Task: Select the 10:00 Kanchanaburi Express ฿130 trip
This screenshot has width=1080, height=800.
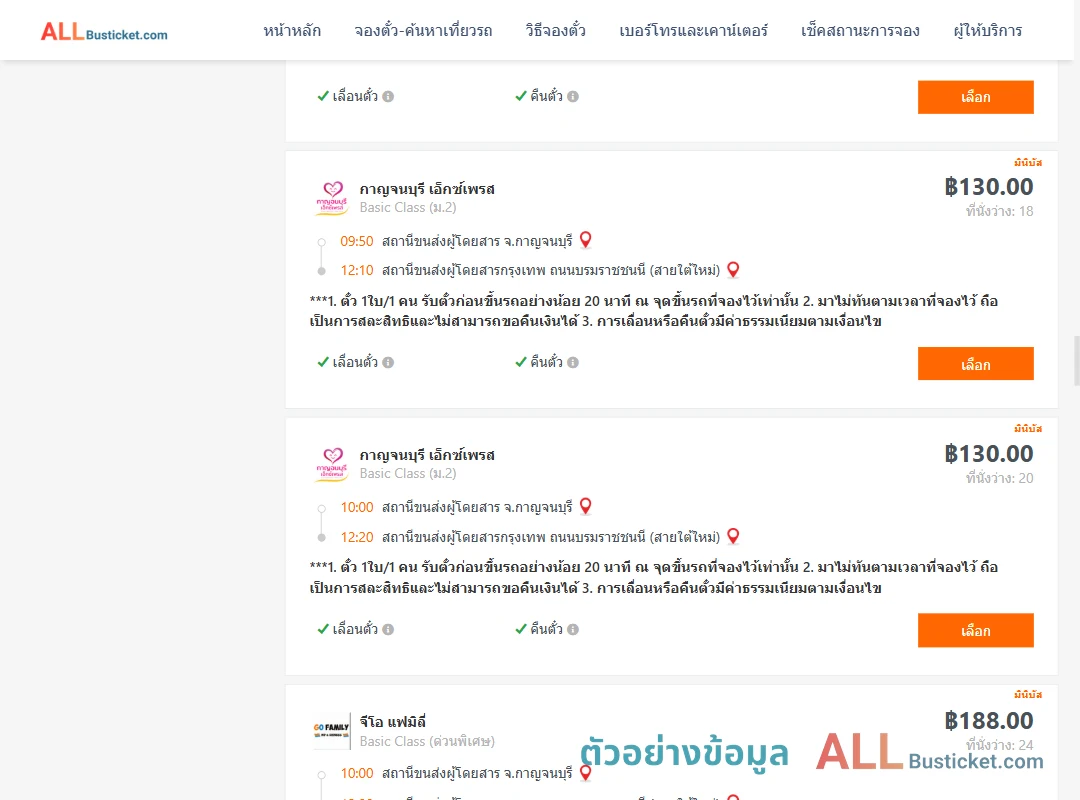Action: pos(975,630)
